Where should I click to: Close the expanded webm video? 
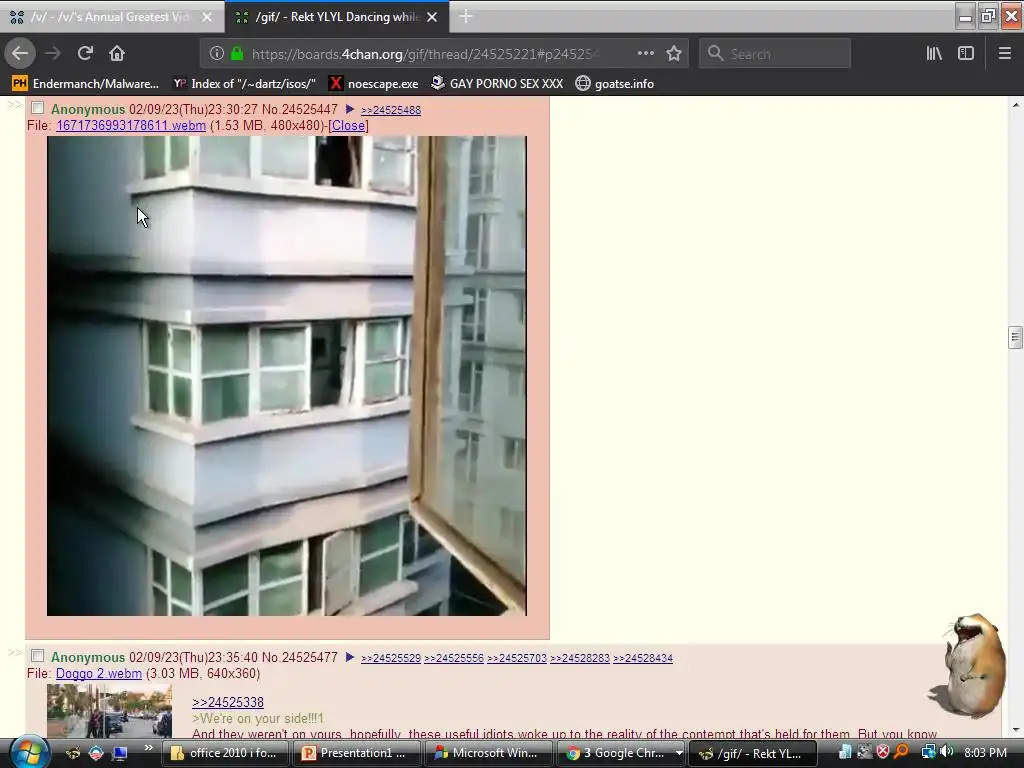coord(348,125)
